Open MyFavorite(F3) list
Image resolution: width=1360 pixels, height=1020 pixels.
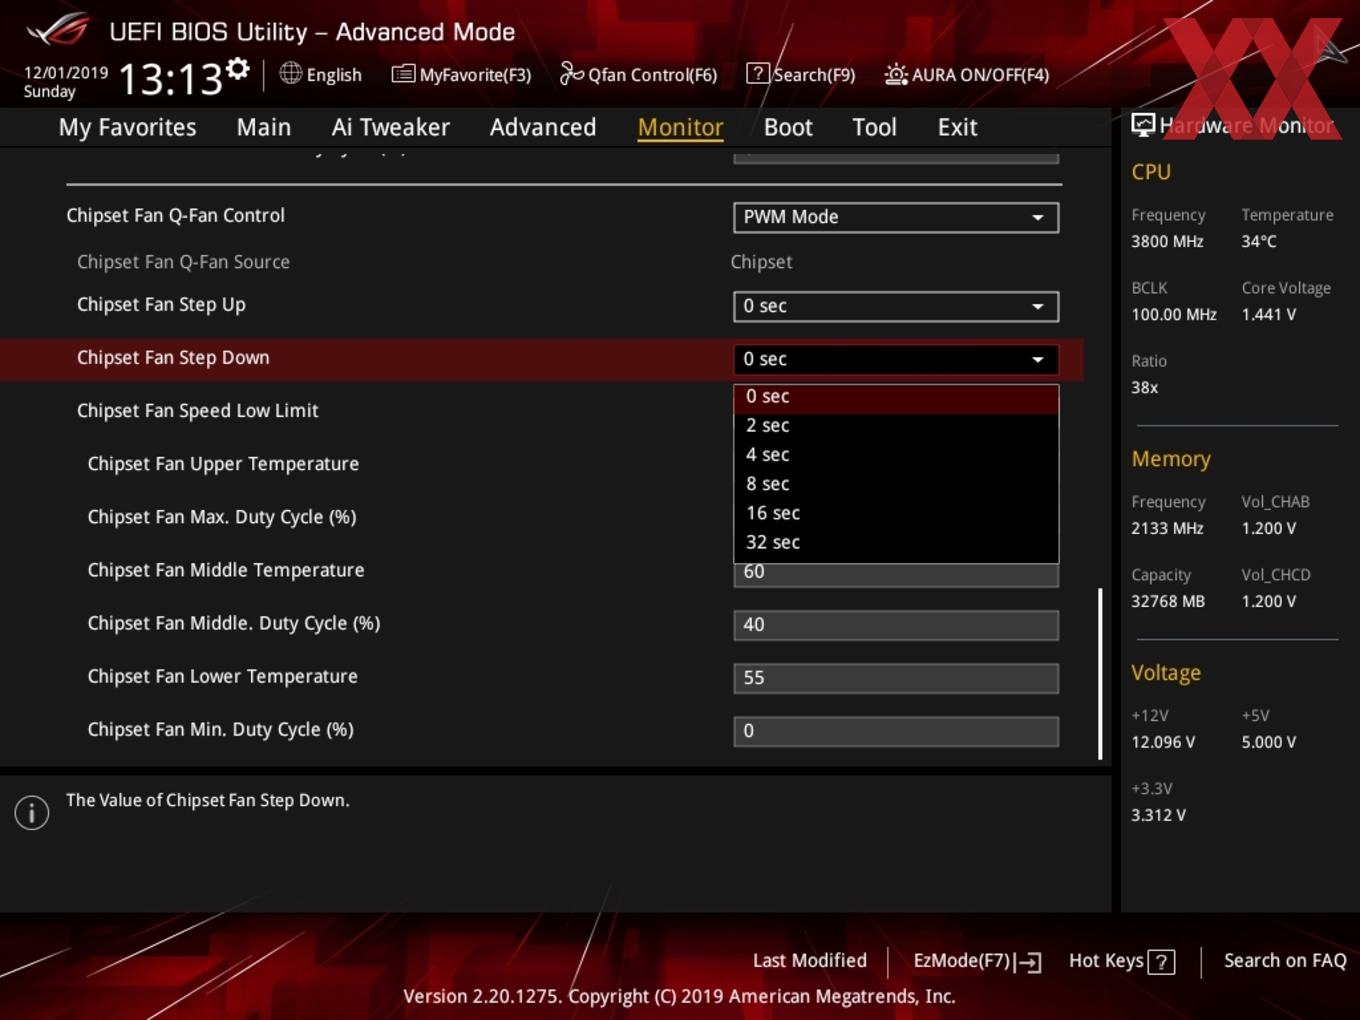pos(461,75)
